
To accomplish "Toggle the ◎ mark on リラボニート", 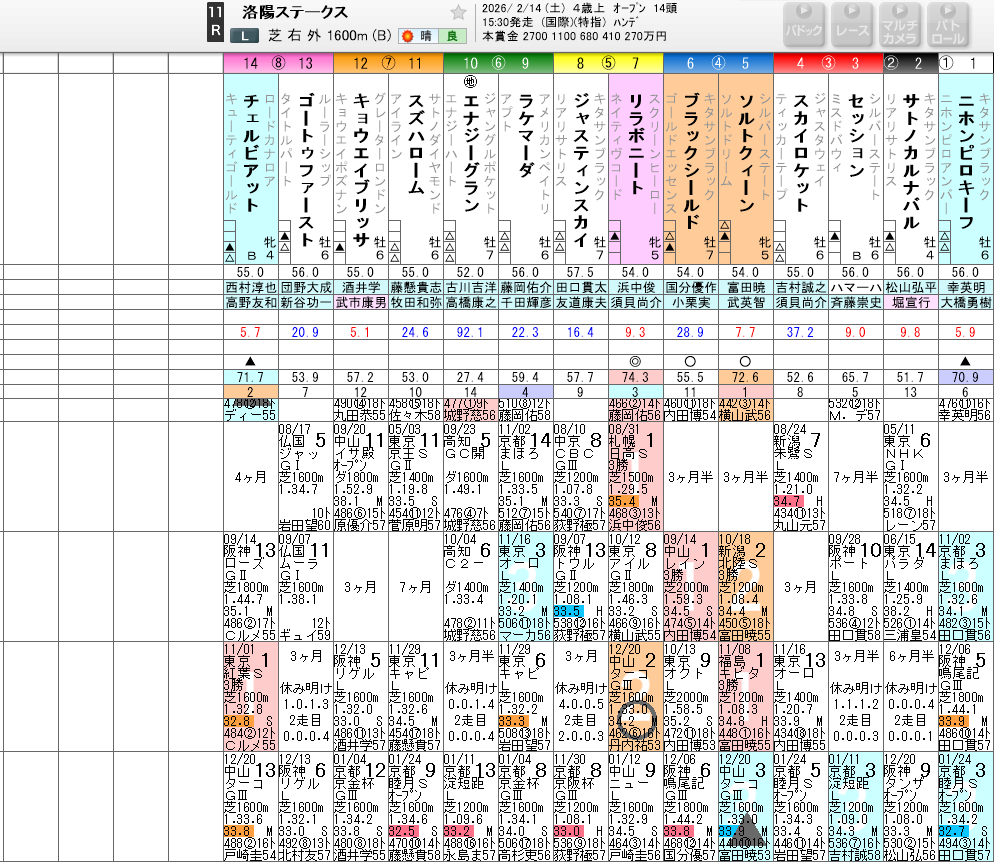I will click(635, 361).
